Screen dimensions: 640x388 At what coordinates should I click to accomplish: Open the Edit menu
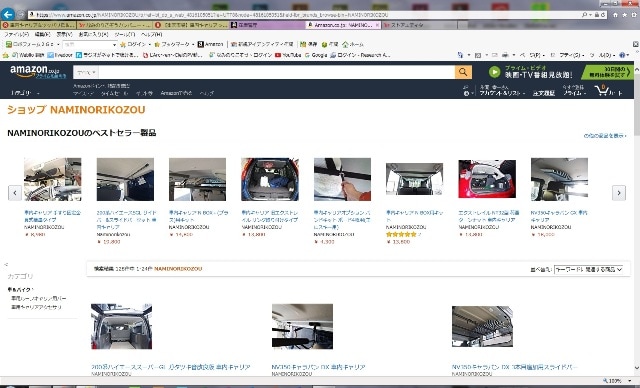(x=42, y=34)
